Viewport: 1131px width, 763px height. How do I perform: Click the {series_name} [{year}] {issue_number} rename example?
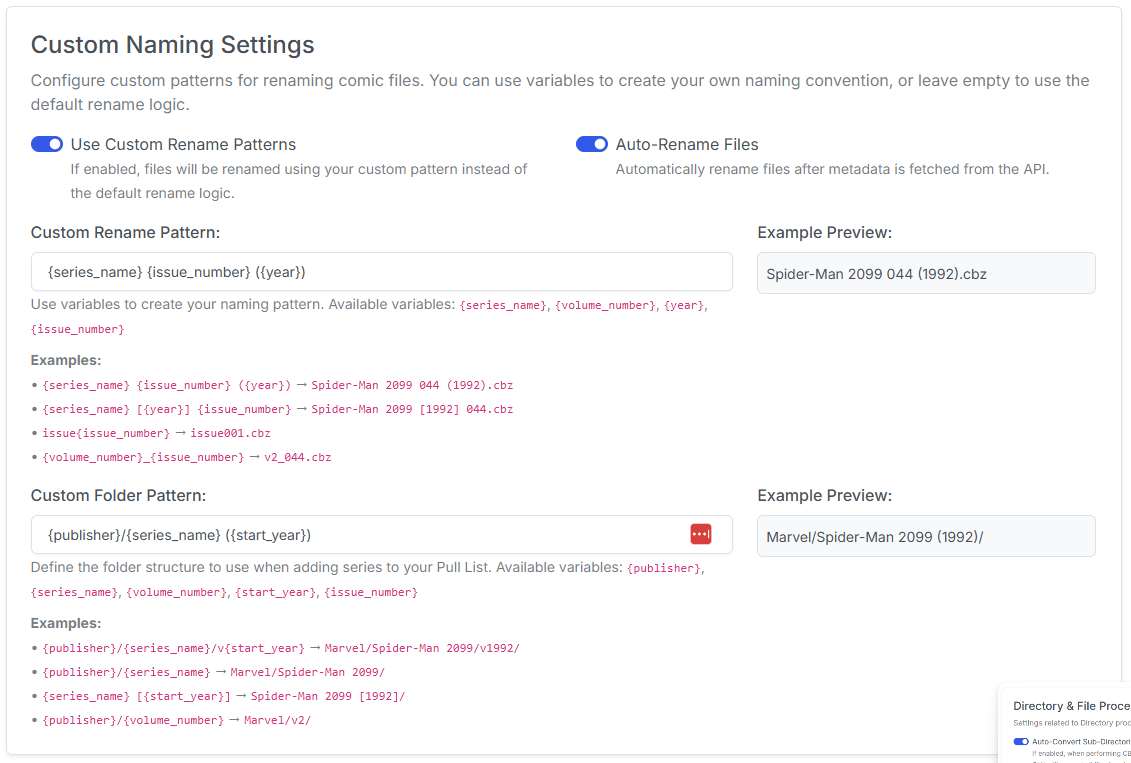point(166,409)
